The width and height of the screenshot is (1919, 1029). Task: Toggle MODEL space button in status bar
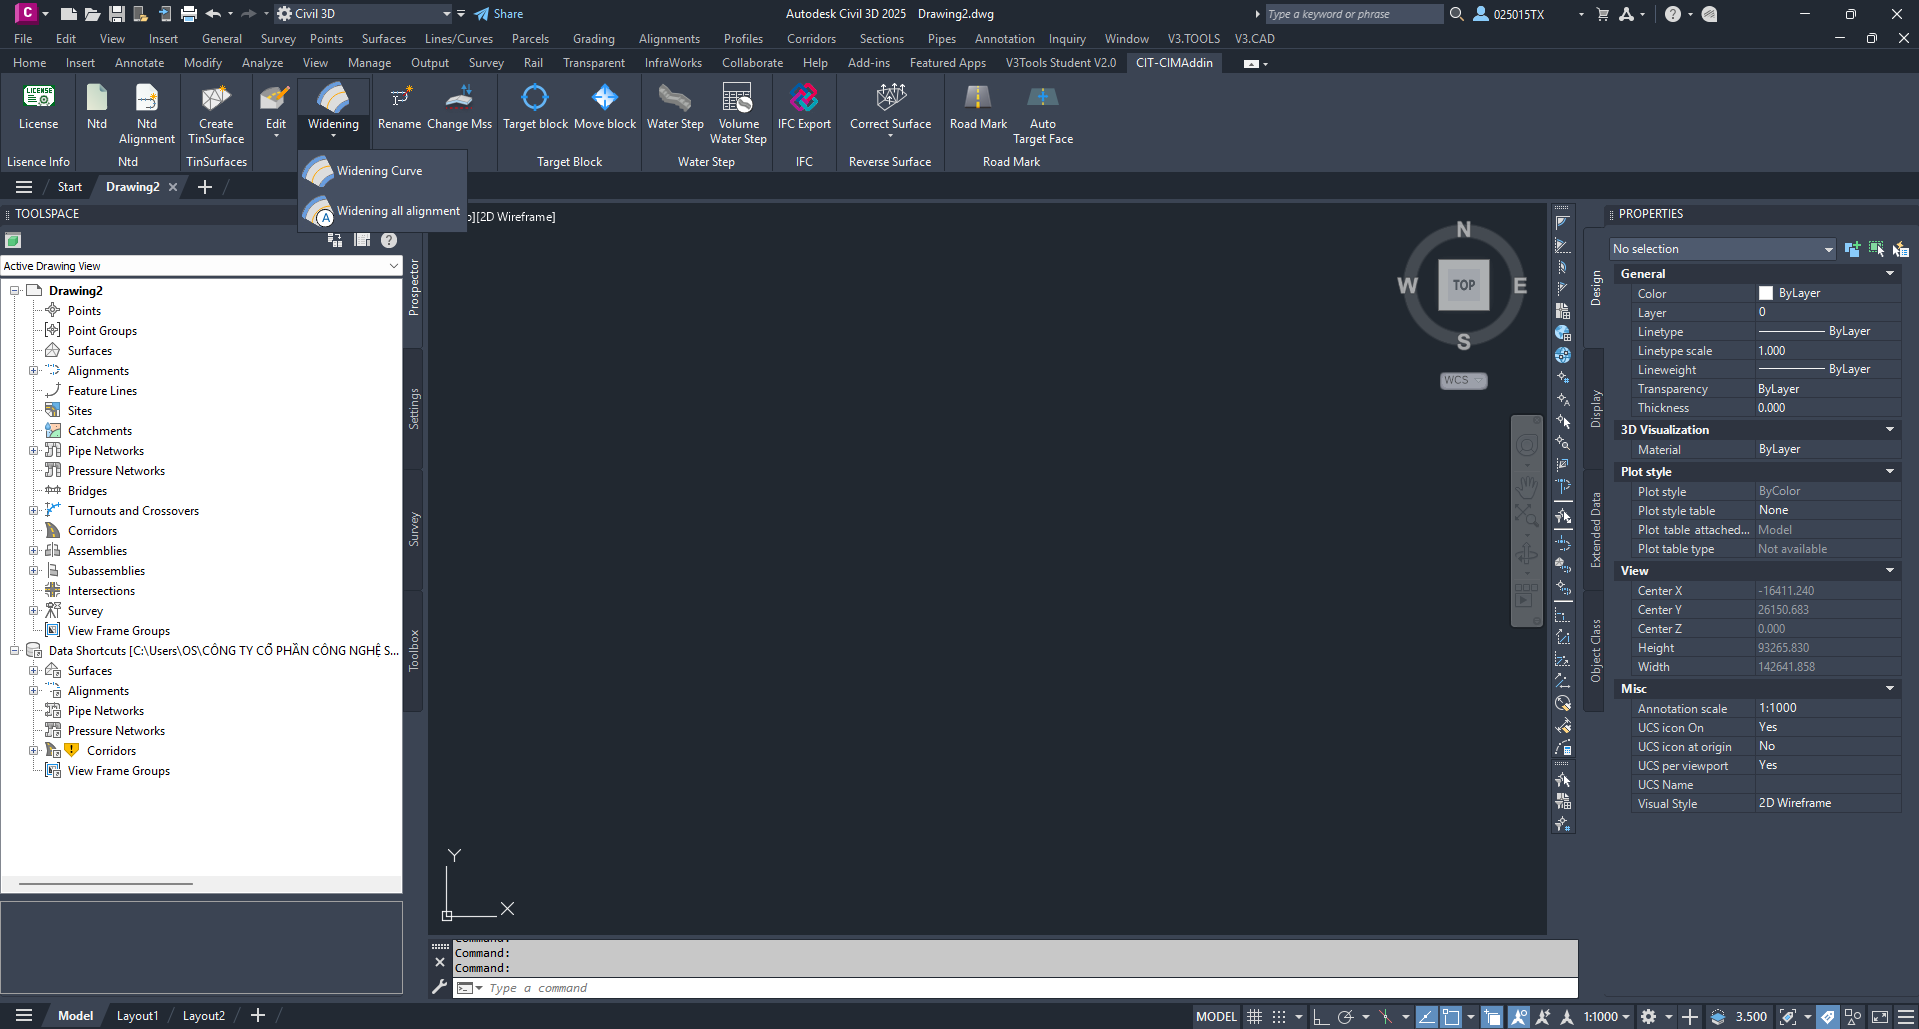(1216, 1016)
